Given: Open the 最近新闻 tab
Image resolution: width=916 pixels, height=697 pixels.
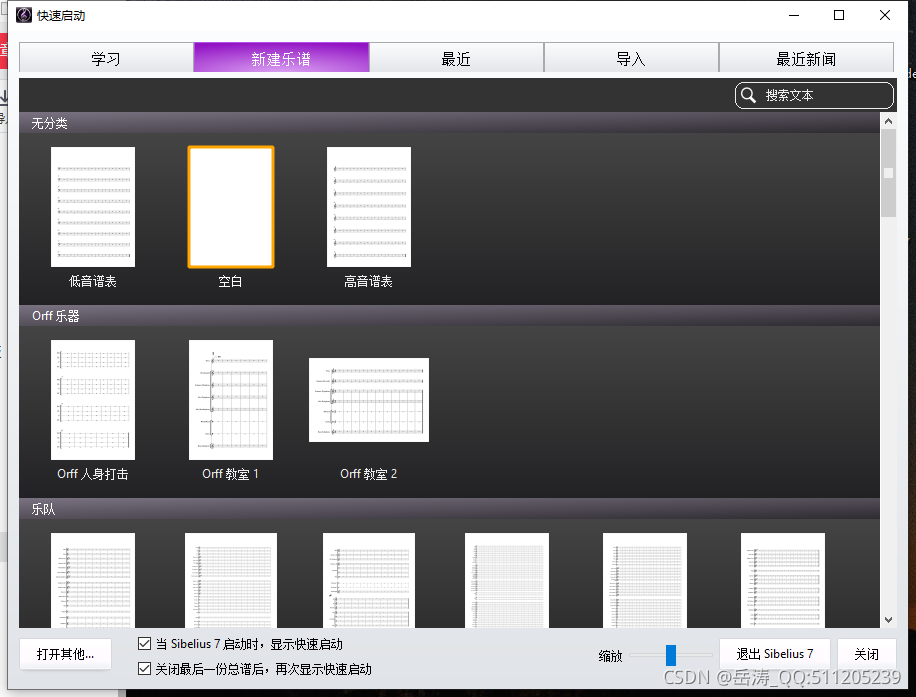Looking at the screenshot, I should point(806,58).
